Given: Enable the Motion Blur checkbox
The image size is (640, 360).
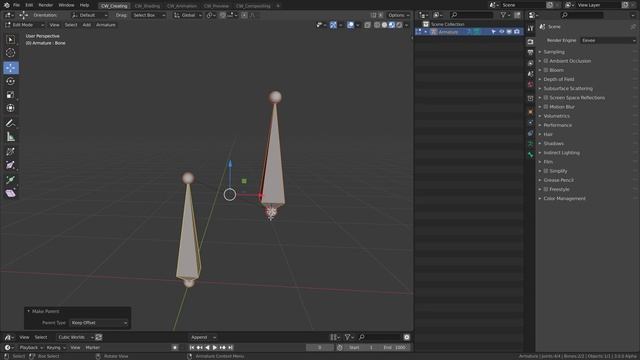Looking at the screenshot, I should [546, 107].
